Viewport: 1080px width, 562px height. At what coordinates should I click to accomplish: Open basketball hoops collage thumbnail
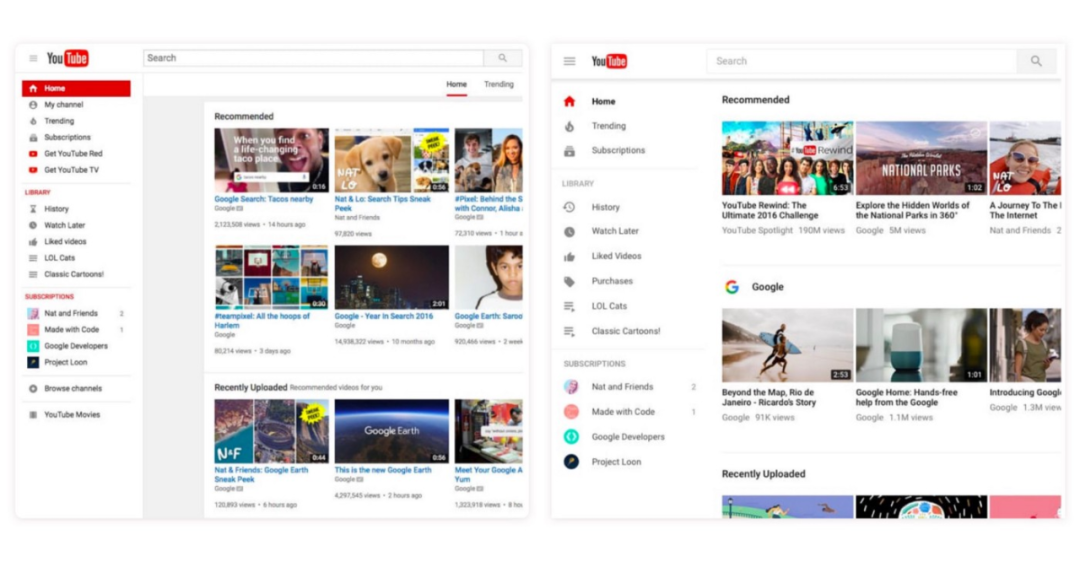coord(271,278)
